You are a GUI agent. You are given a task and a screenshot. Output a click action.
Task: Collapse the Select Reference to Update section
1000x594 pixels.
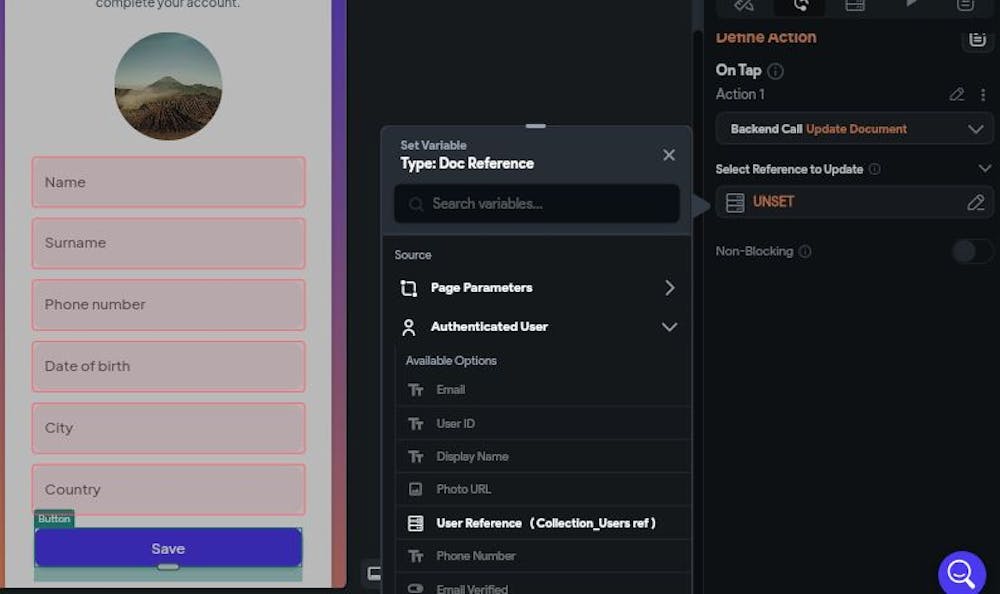click(x=984, y=168)
